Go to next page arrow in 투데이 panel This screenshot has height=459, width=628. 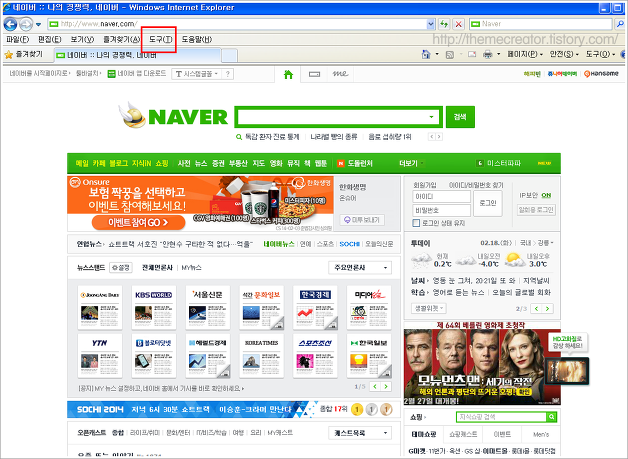tap(547, 308)
